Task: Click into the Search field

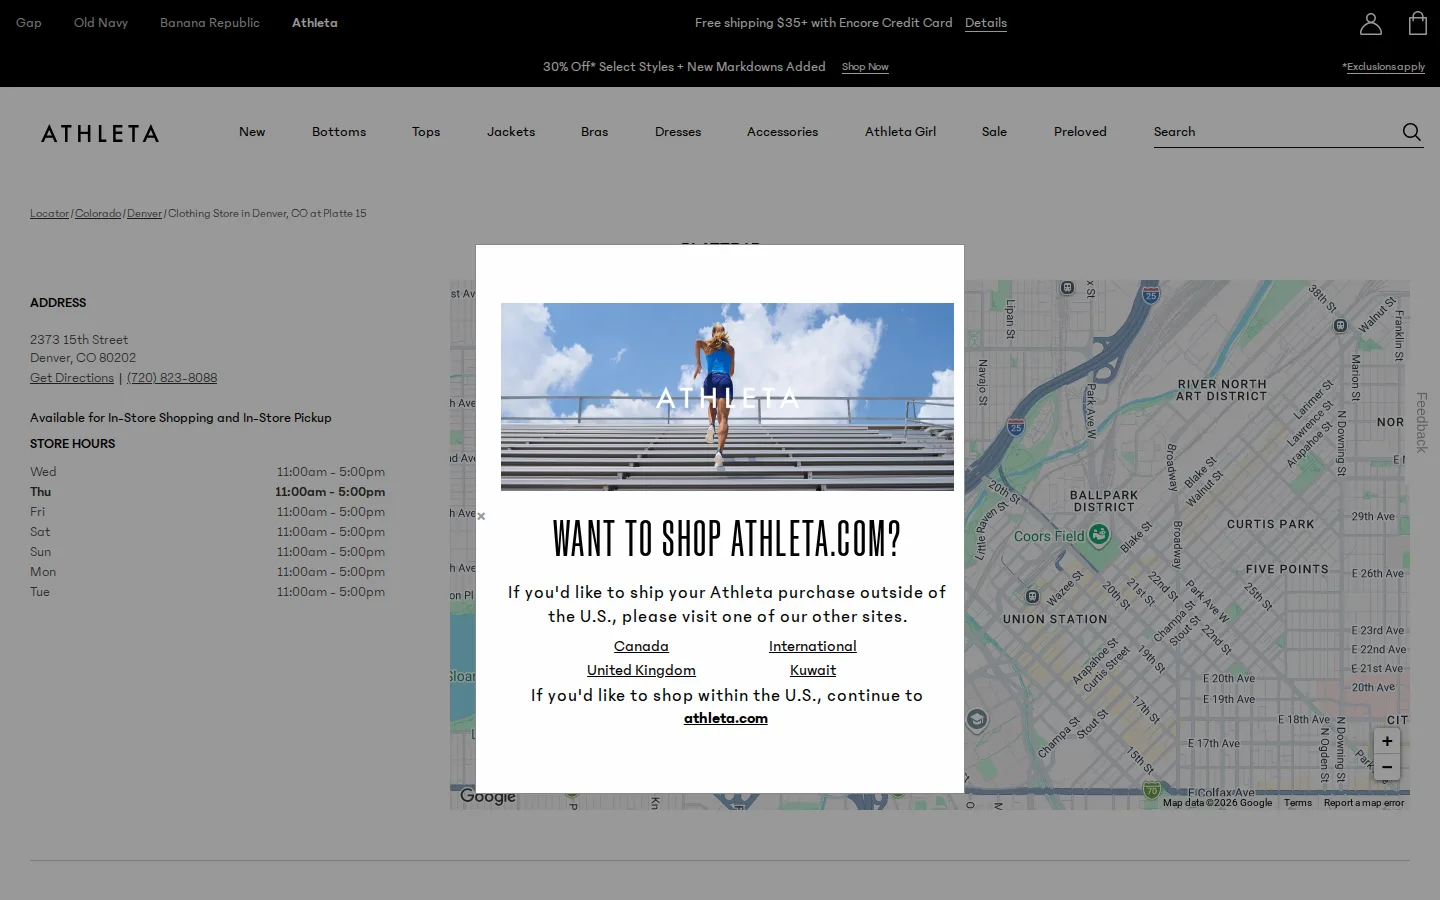Action: coord(1275,132)
